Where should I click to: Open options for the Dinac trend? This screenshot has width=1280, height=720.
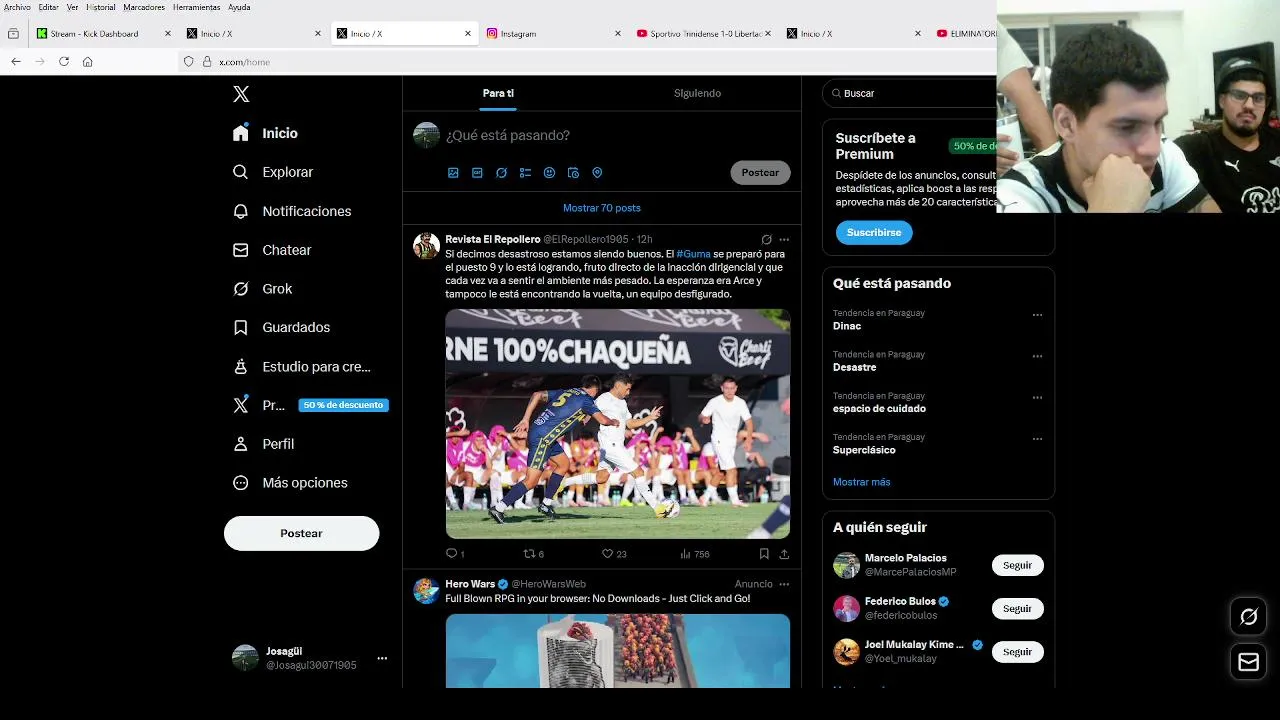pos(1037,315)
